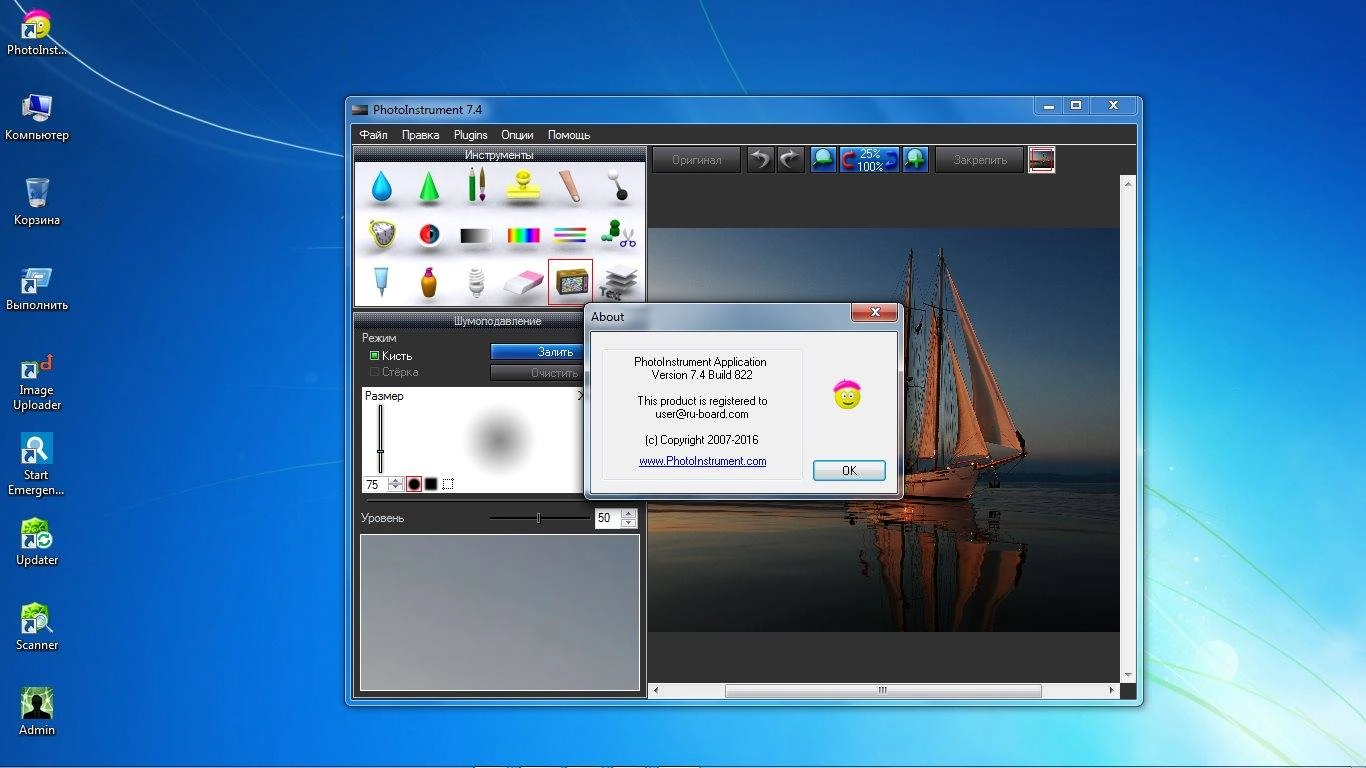Select the TV noise Denoise tool
This screenshot has height=768, width=1366.
(x=570, y=282)
